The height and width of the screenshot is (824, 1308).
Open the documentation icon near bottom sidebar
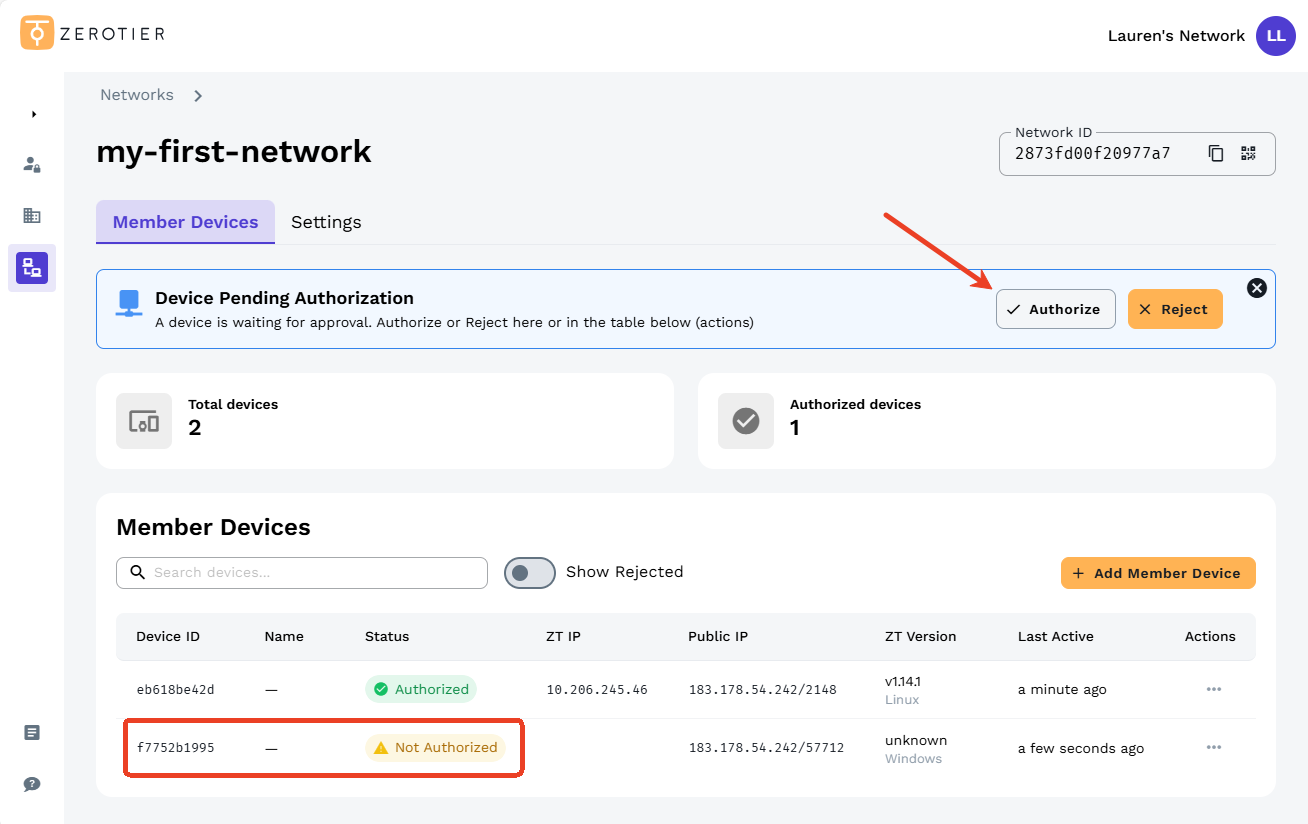tap(31, 732)
